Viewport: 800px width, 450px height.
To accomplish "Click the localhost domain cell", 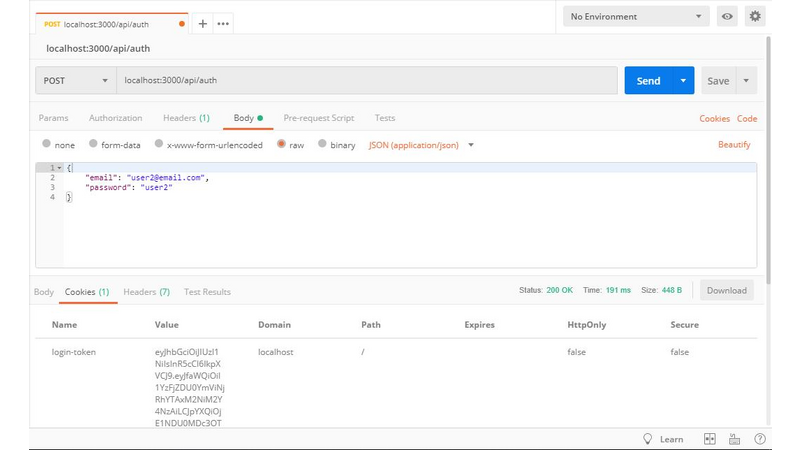I will [276, 352].
